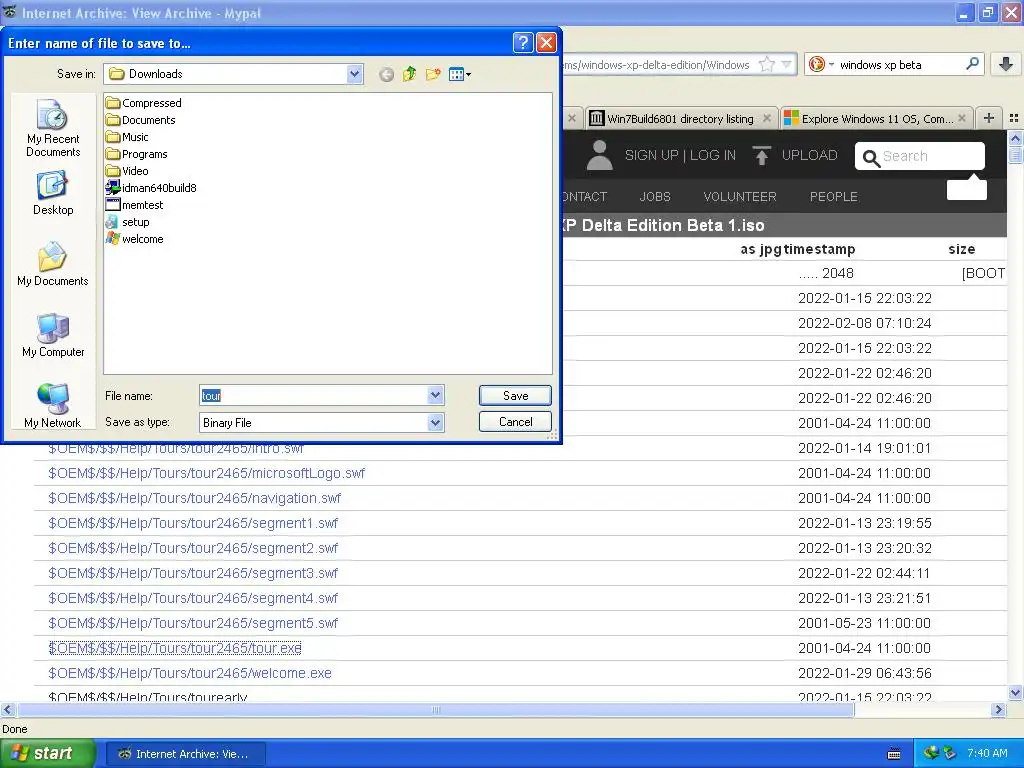Open My Recent Documents place
1024x768 pixels.
coord(53,128)
